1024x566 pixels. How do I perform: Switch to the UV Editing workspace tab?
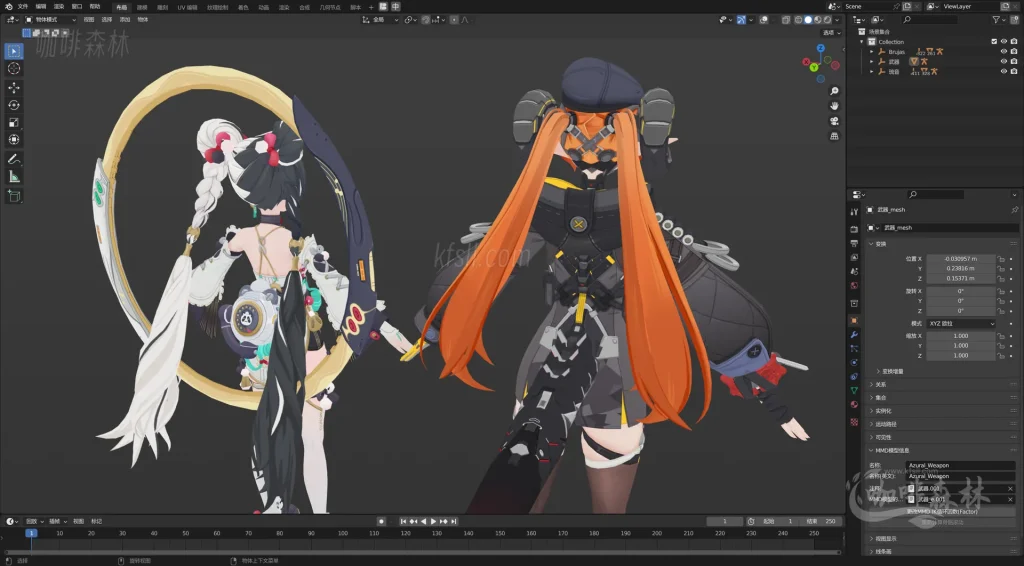point(187,7)
